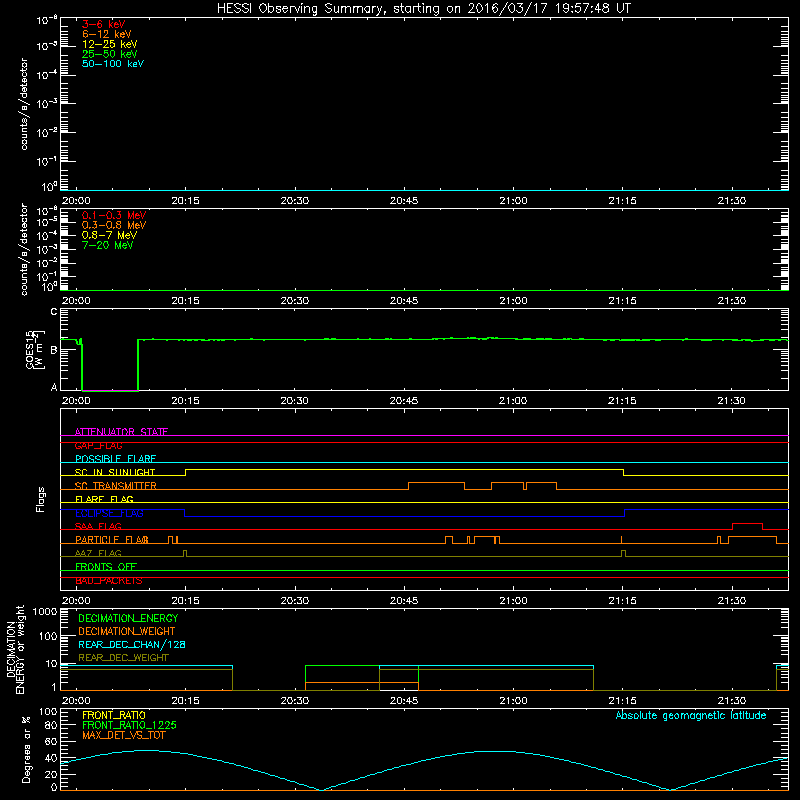Click the A class label on GOES axis

54,387
